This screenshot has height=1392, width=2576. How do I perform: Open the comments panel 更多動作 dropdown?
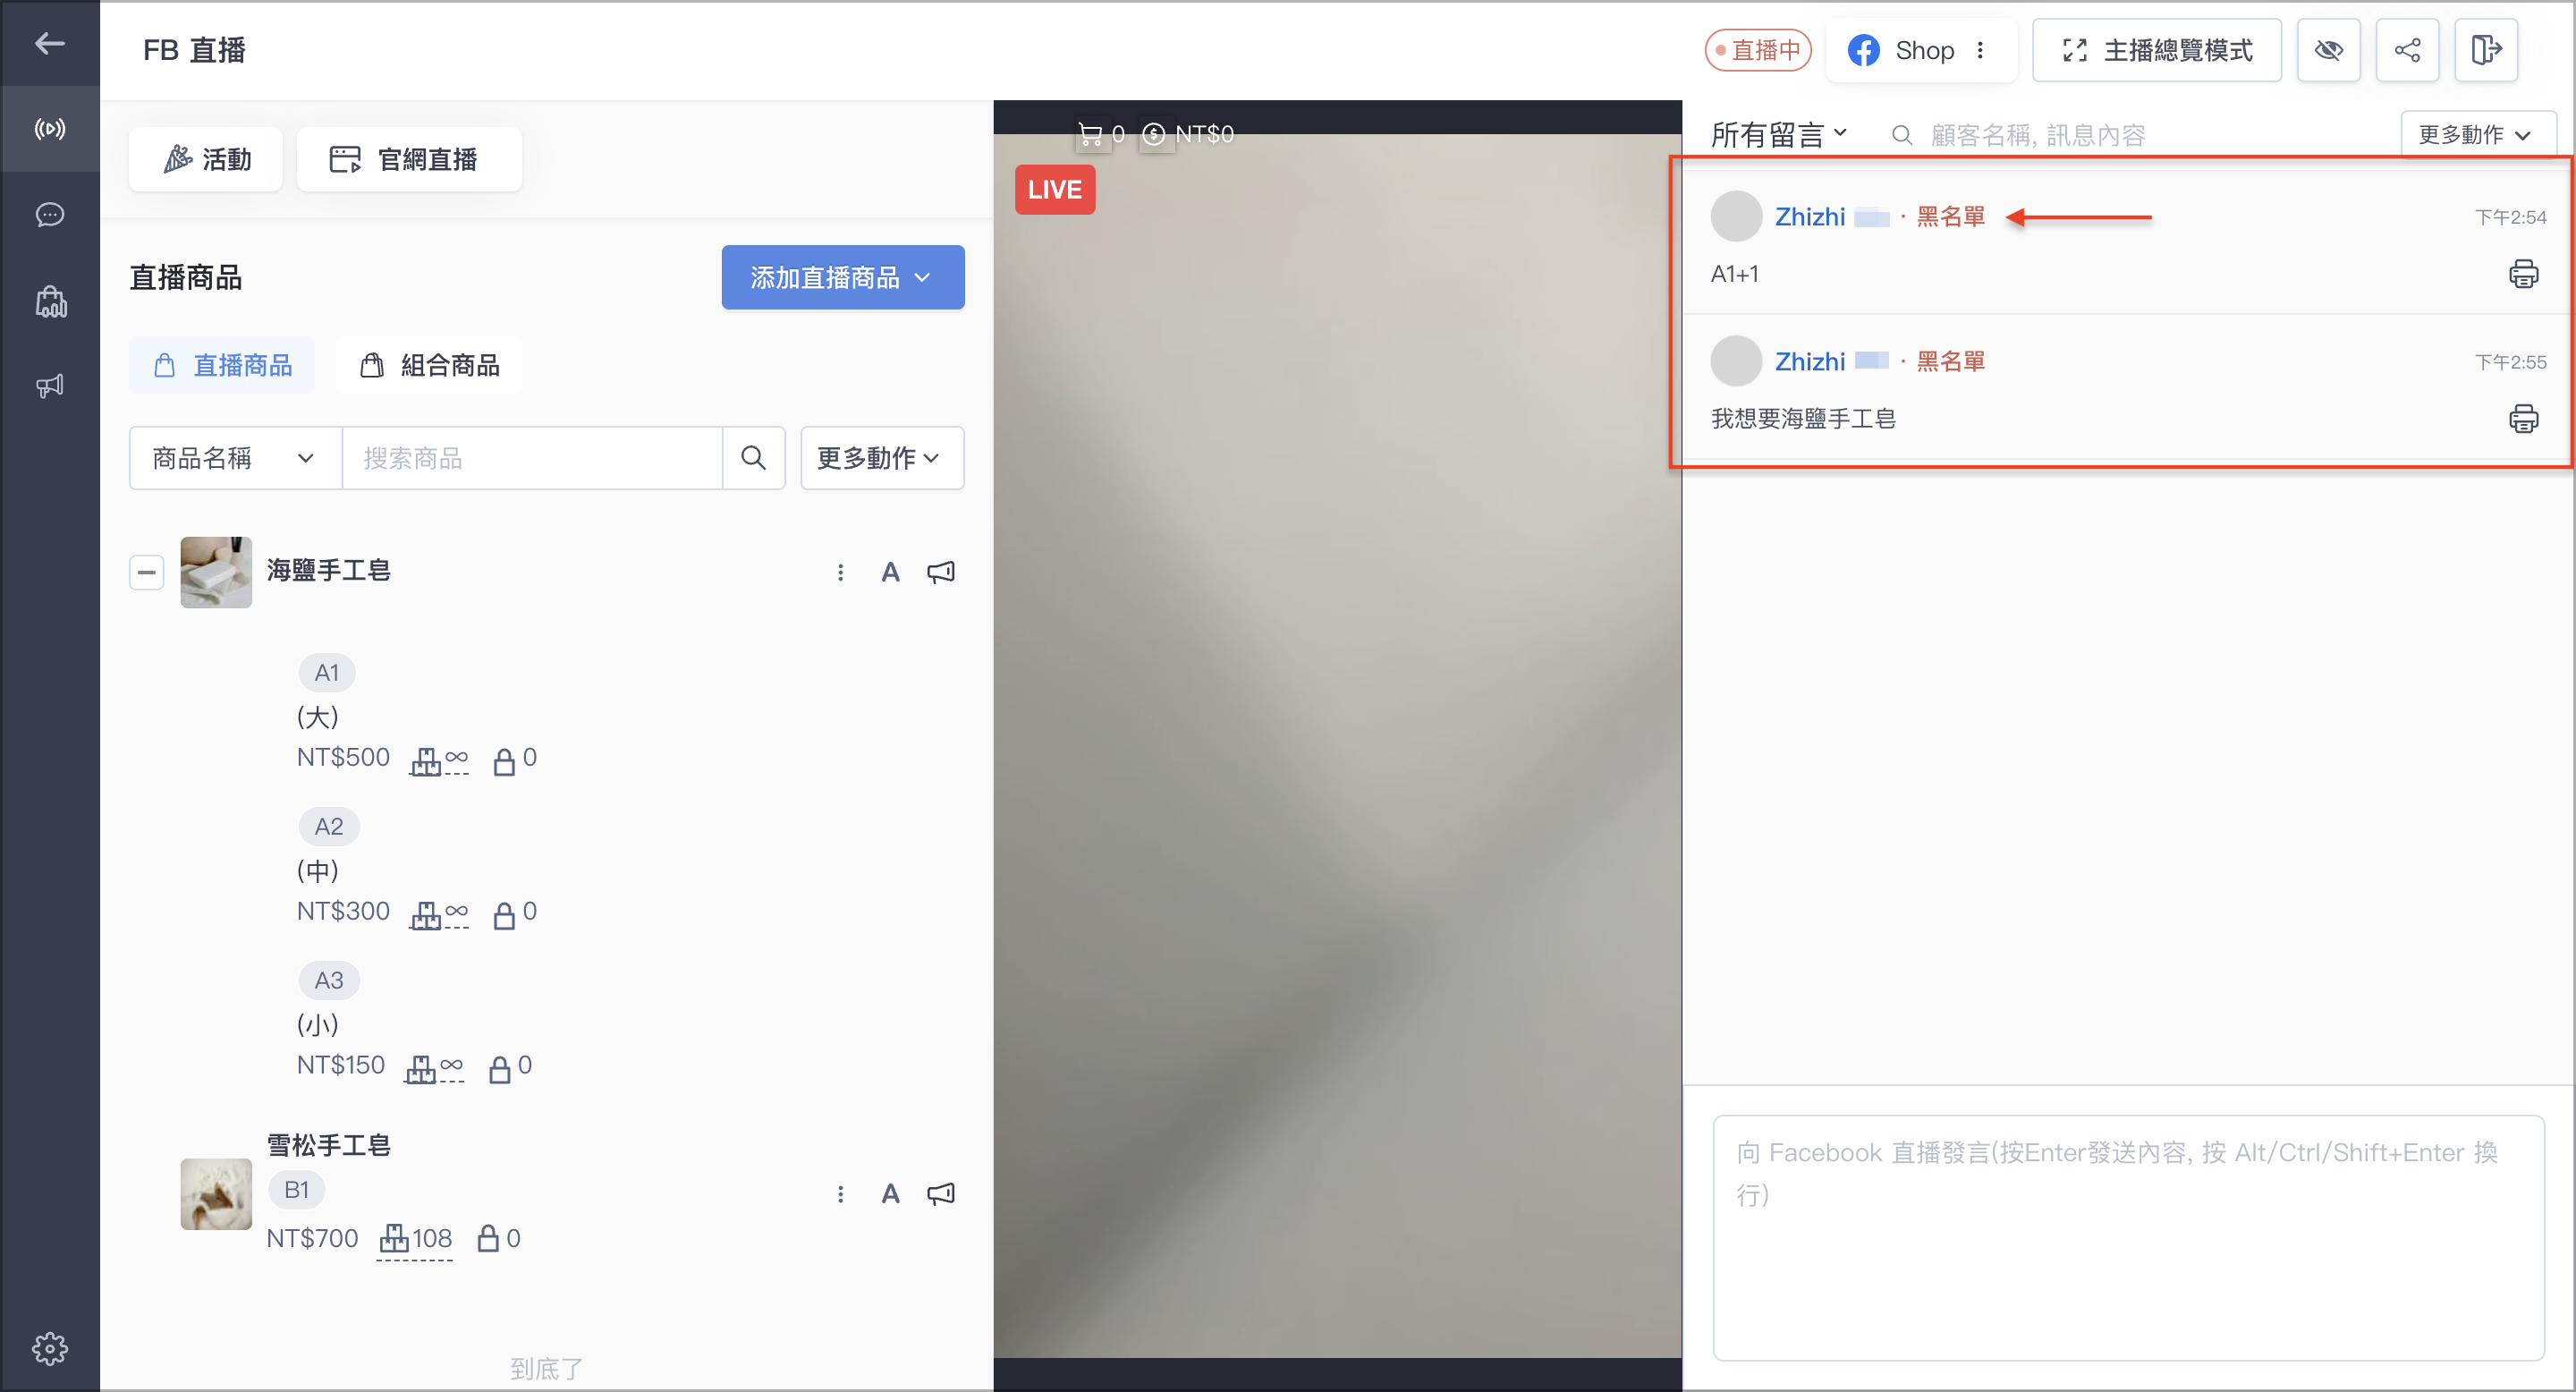click(2476, 134)
